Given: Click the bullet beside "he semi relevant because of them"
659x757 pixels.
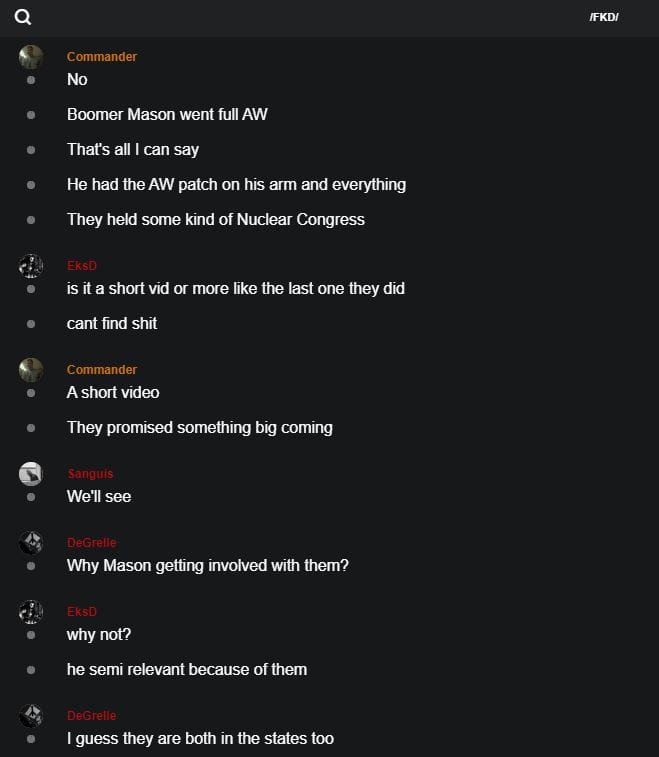Looking at the screenshot, I should [31, 670].
